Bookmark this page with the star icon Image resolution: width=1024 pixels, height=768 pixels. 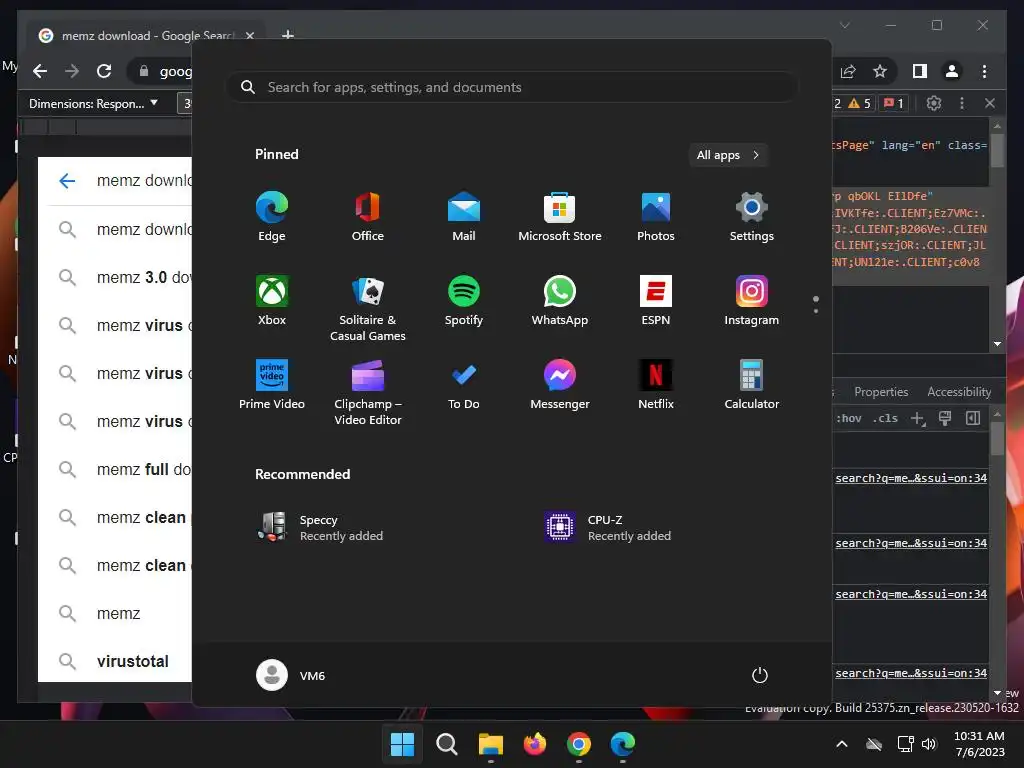[880, 71]
